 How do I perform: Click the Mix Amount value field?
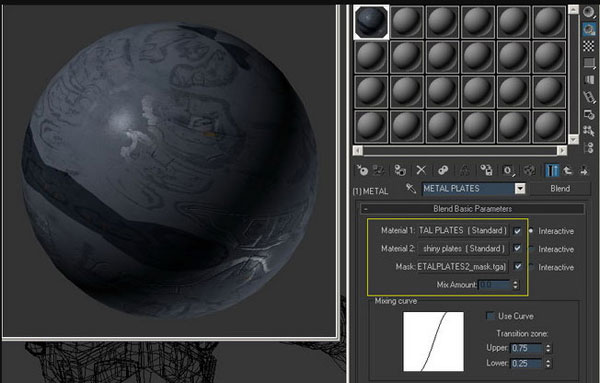click(x=494, y=285)
